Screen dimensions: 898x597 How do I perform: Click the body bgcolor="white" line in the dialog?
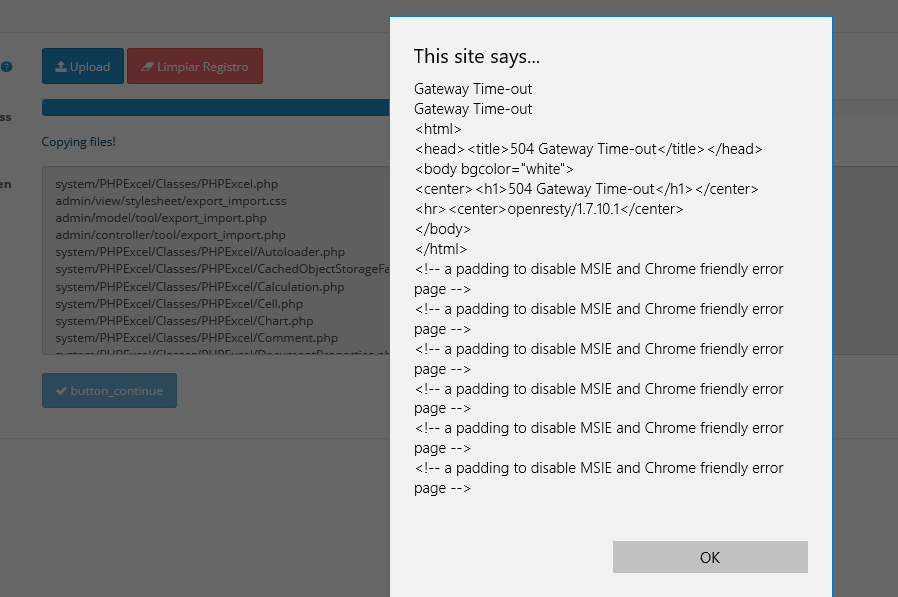point(494,169)
